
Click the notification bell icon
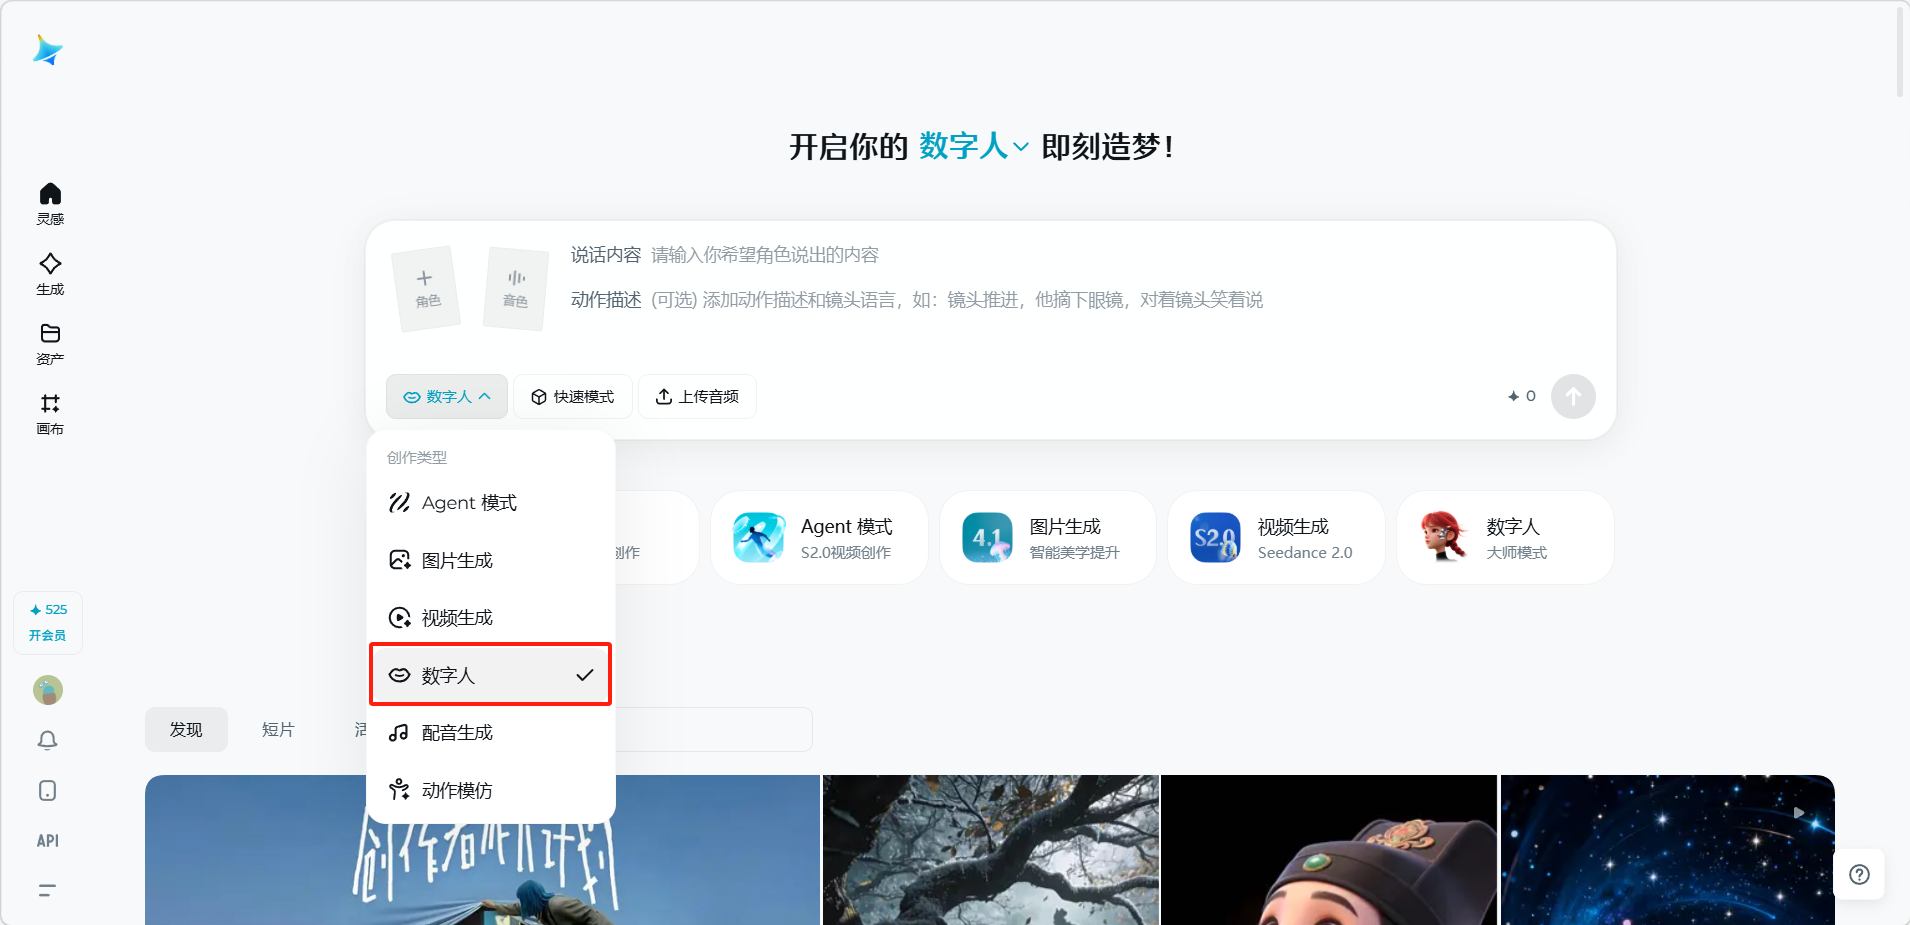tap(48, 740)
